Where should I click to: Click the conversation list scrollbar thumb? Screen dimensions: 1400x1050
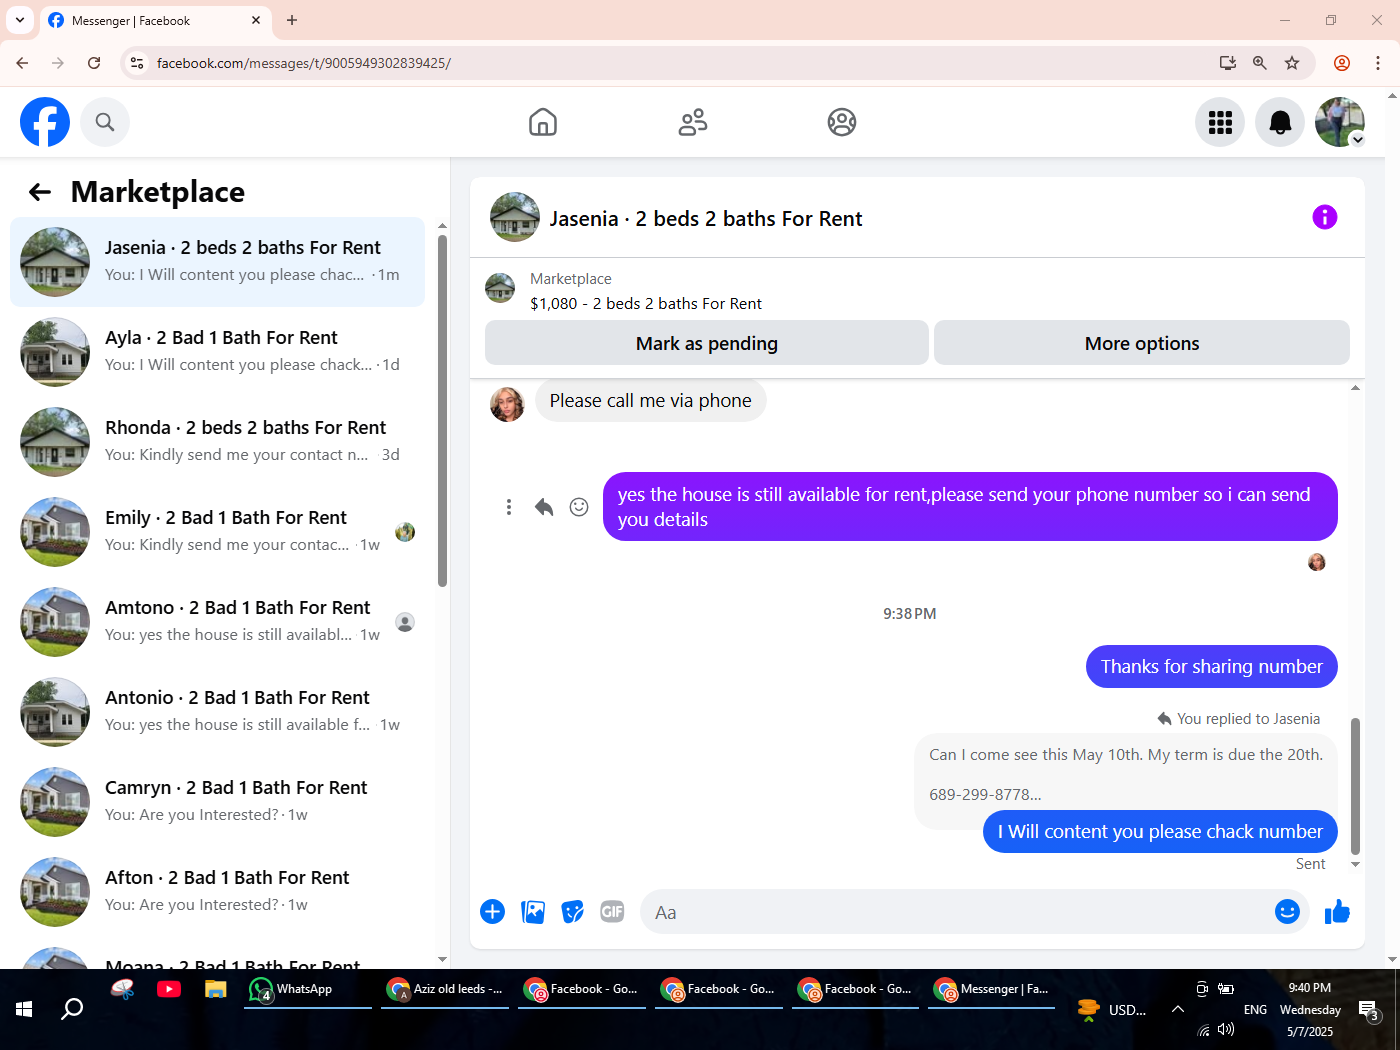(442, 412)
